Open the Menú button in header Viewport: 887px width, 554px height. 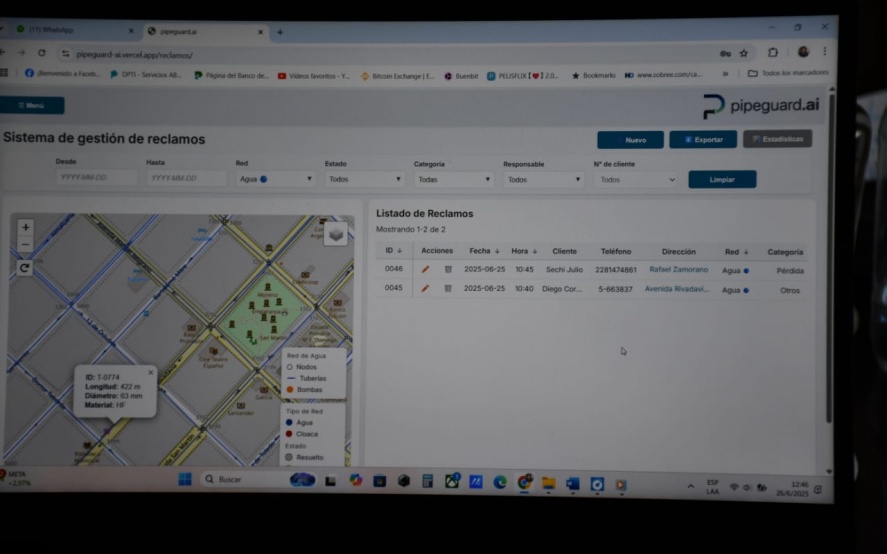32,105
